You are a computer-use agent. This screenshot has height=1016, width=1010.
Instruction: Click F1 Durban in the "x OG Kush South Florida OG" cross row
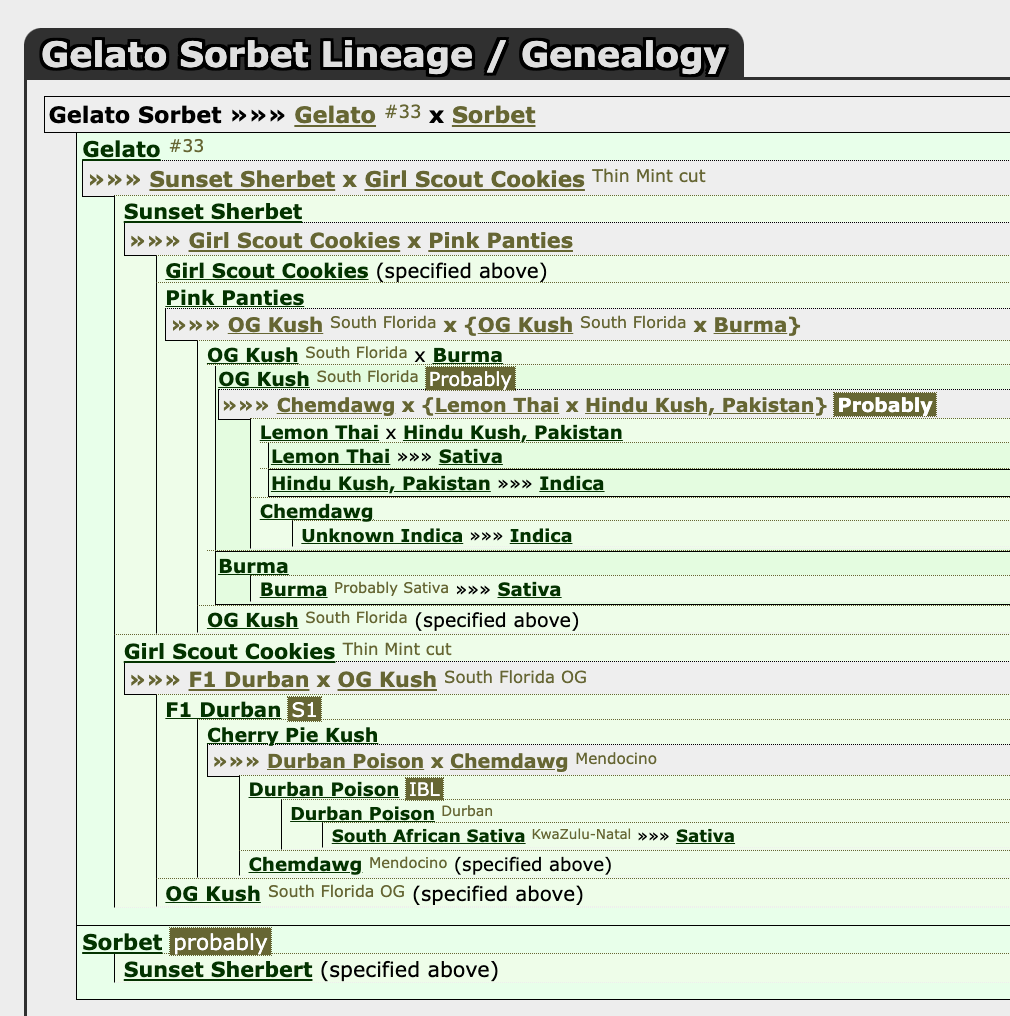249,680
